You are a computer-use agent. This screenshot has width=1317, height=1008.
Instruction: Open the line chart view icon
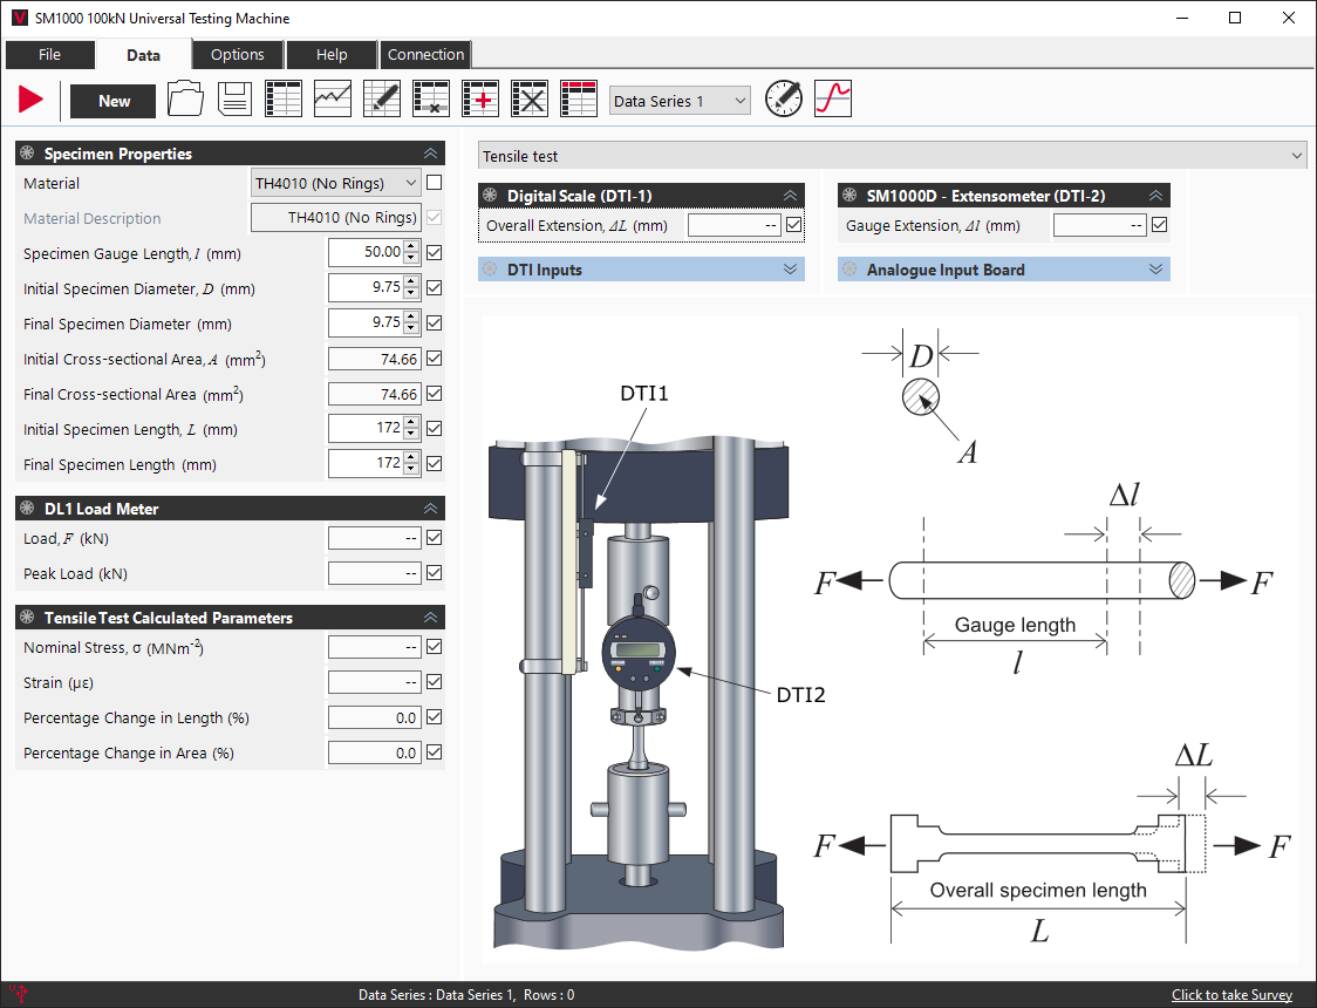pyautogui.click(x=332, y=99)
